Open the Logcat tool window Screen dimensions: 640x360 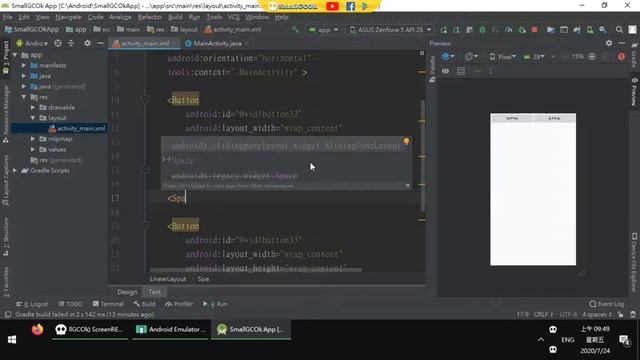tap(32, 304)
